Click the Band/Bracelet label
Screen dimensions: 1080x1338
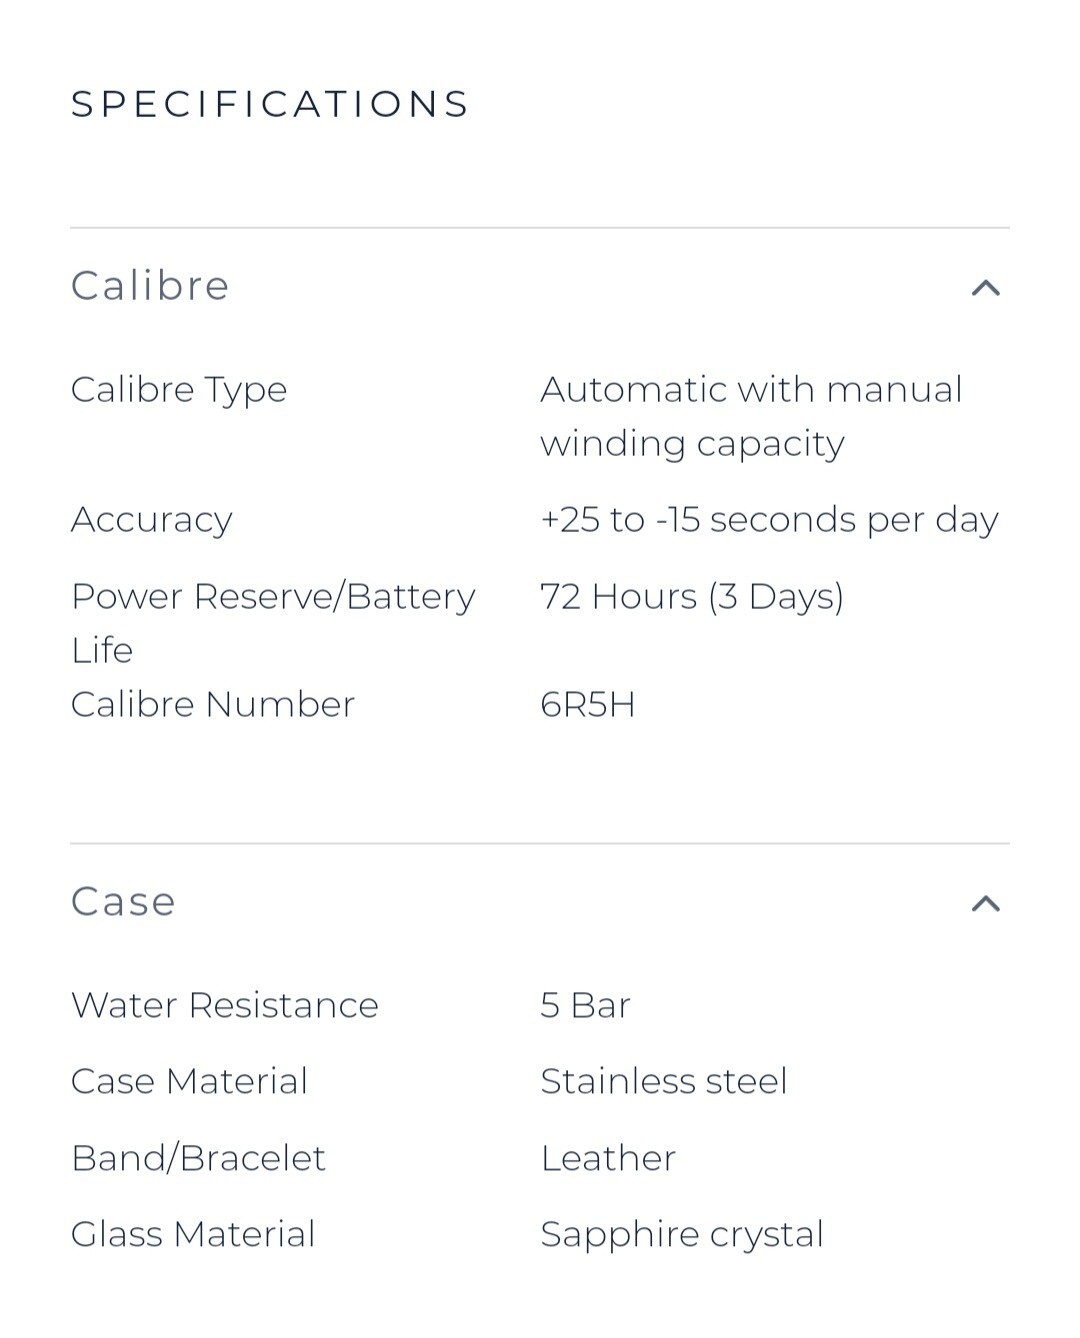[x=198, y=1158]
